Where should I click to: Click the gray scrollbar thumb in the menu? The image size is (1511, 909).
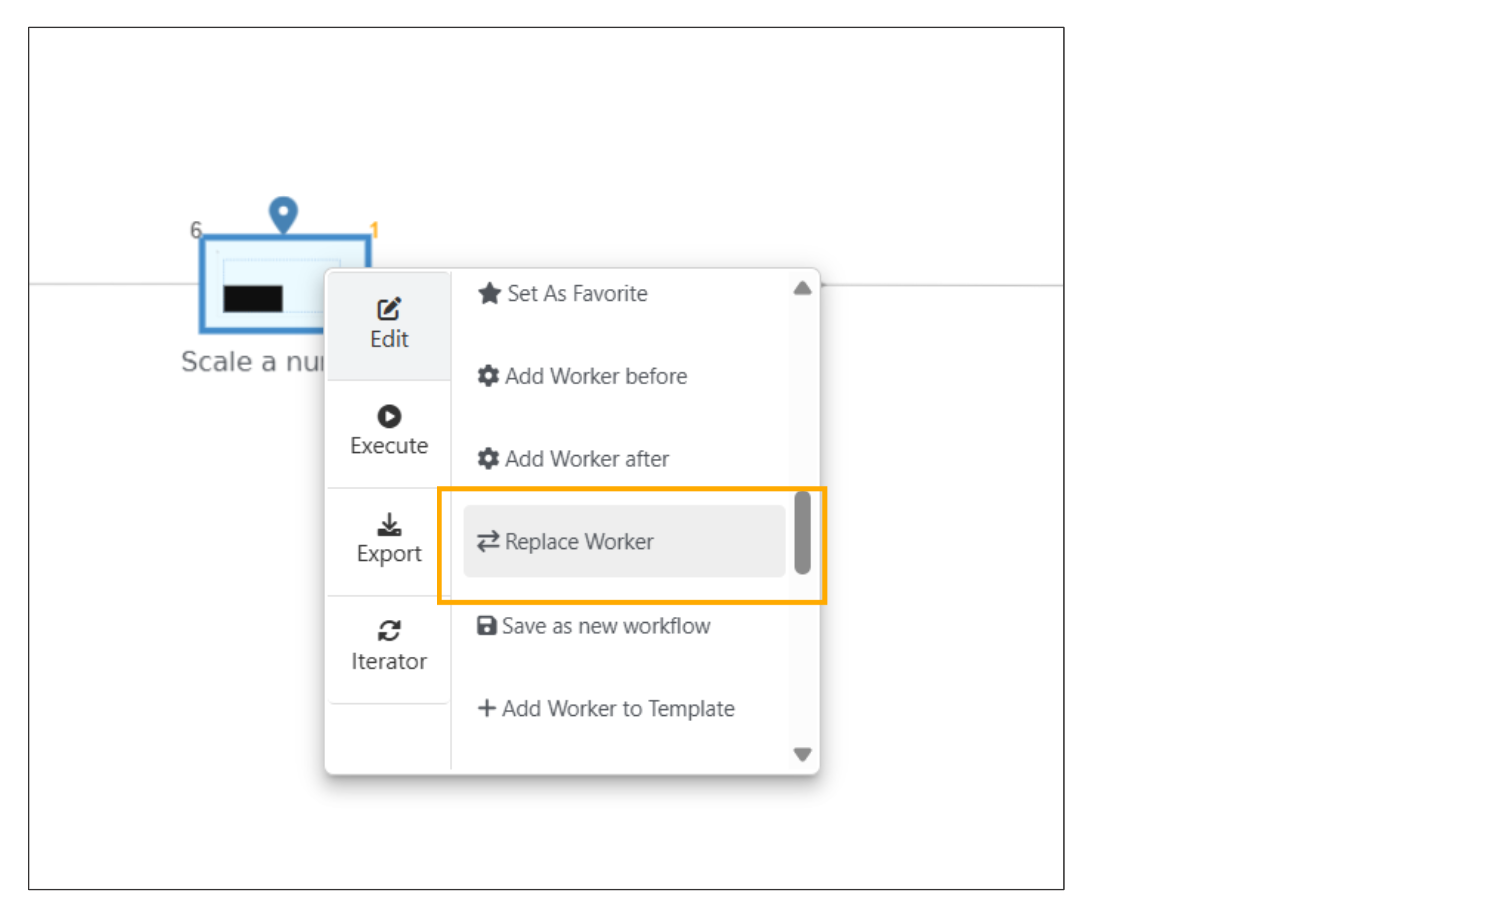click(x=802, y=533)
